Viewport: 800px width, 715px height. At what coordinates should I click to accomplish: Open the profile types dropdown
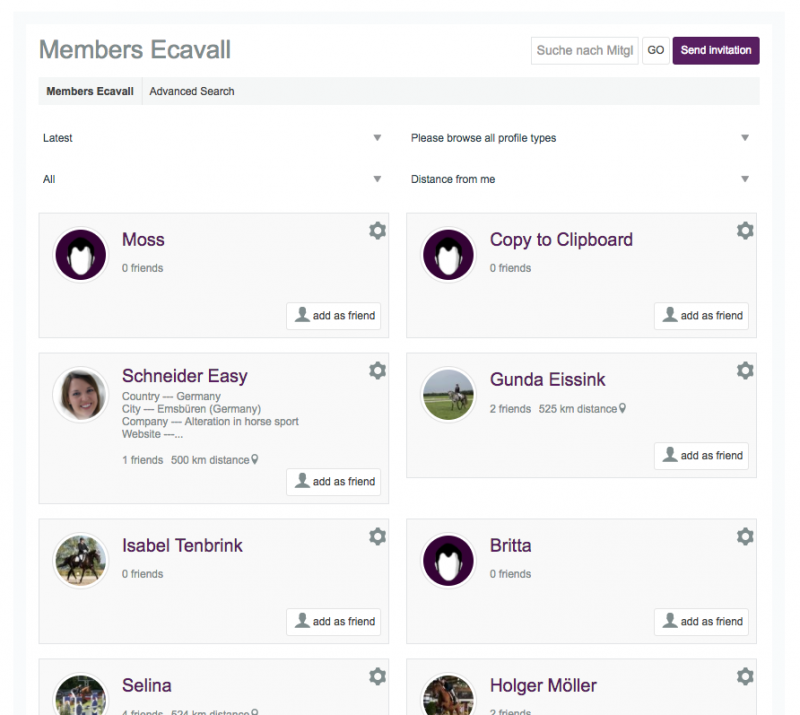(x=581, y=138)
